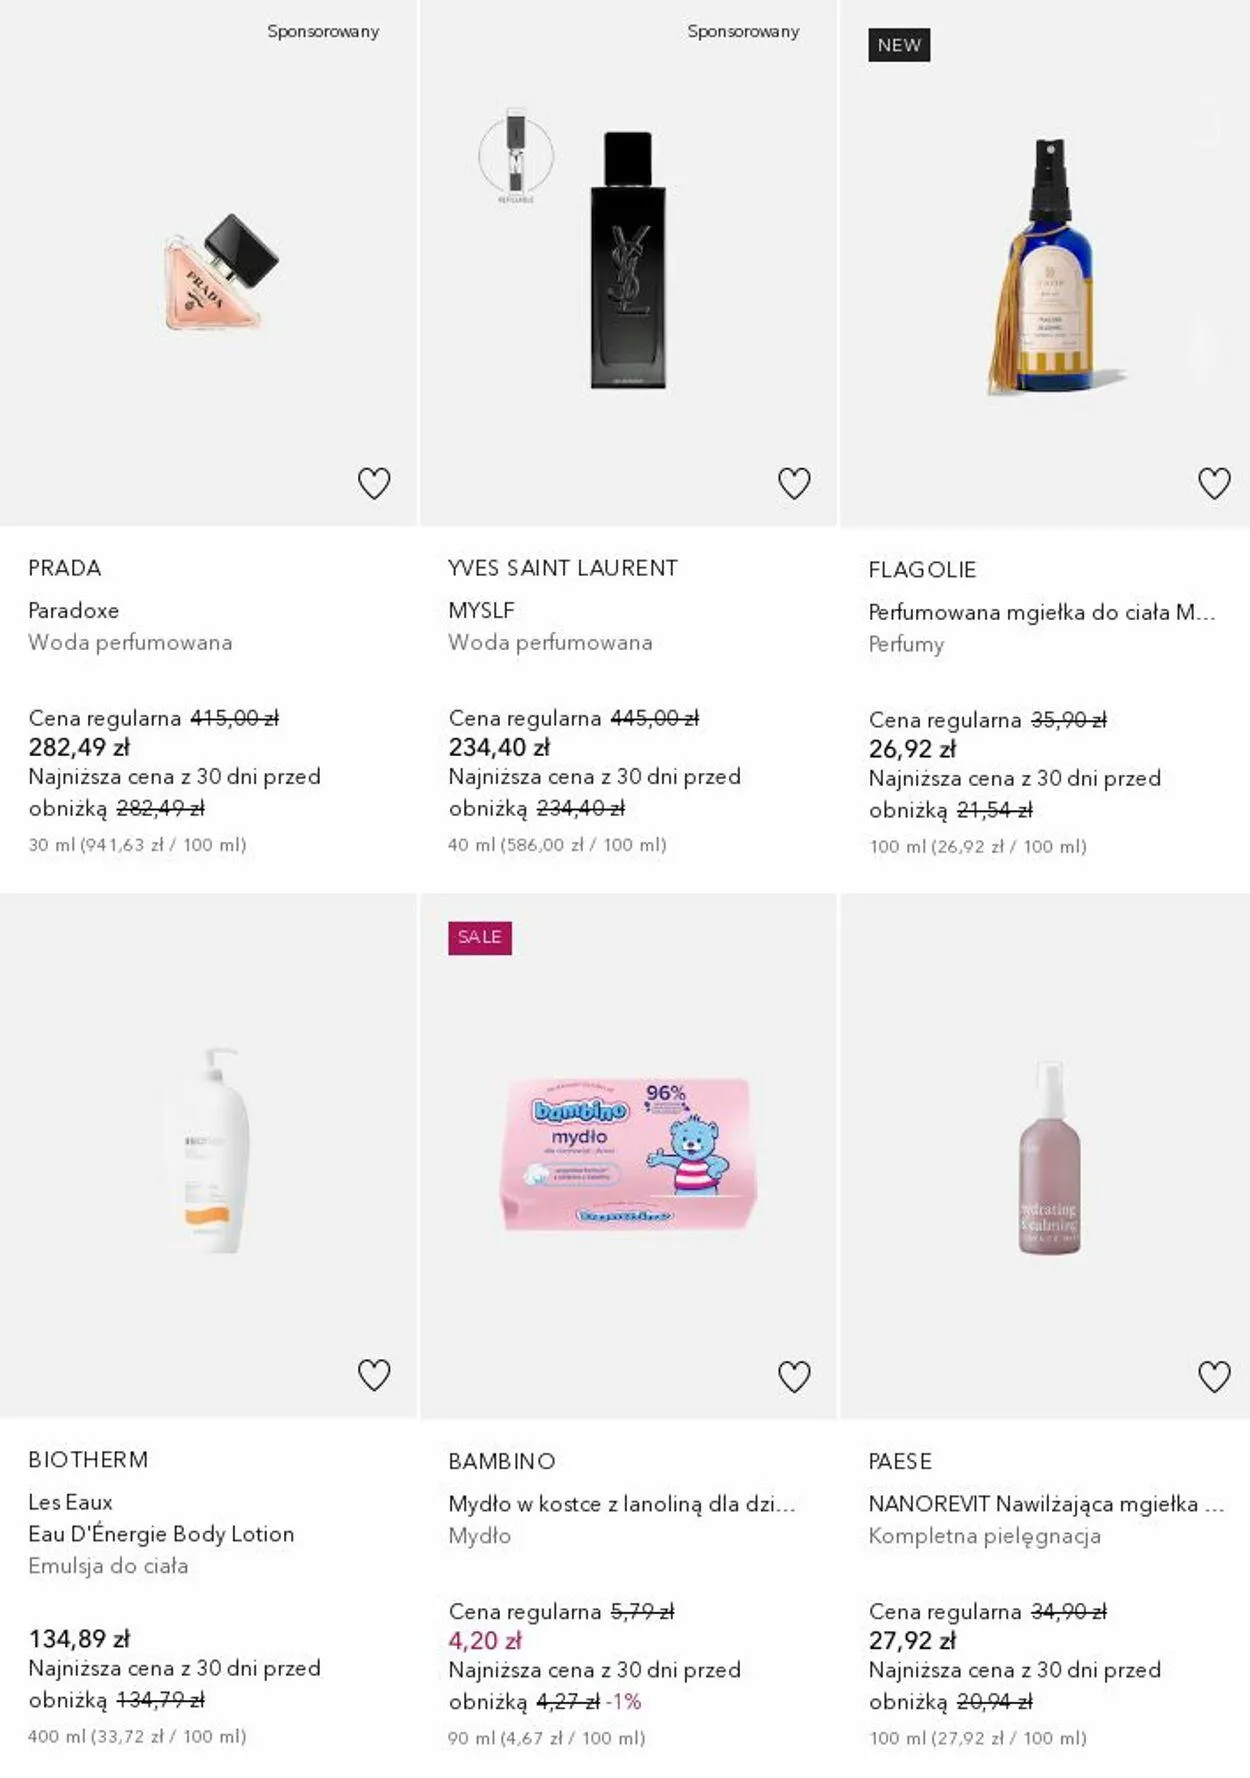Heart the Flagolie body mist
The height and width of the screenshot is (1778, 1250).
pyautogui.click(x=1214, y=484)
